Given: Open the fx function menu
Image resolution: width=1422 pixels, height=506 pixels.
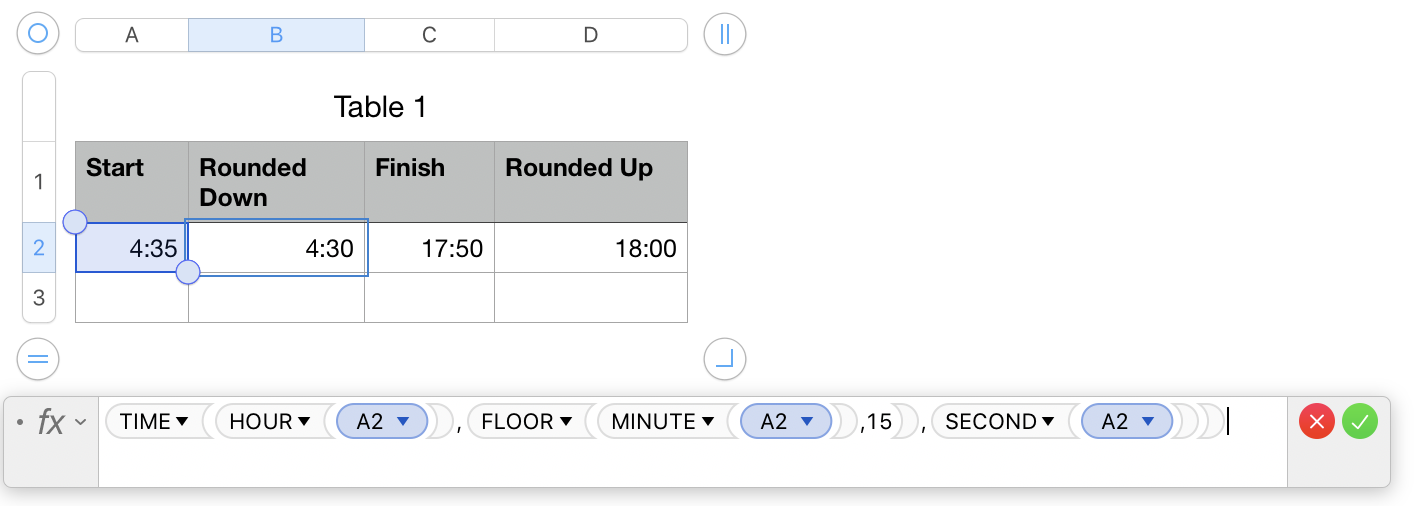Looking at the screenshot, I should [x=58, y=422].
